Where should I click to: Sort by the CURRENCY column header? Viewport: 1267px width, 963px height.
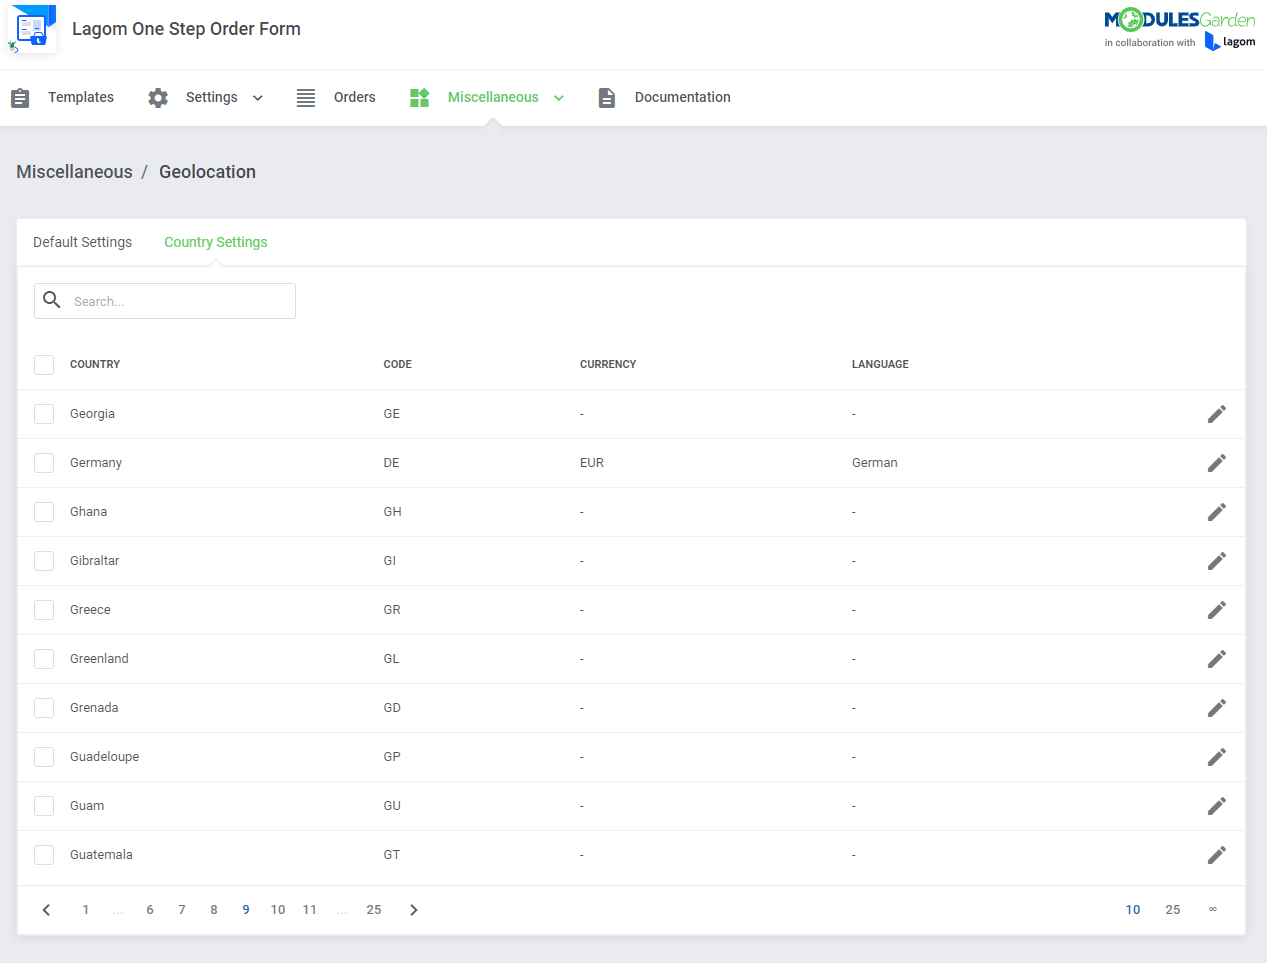[608, 365]
